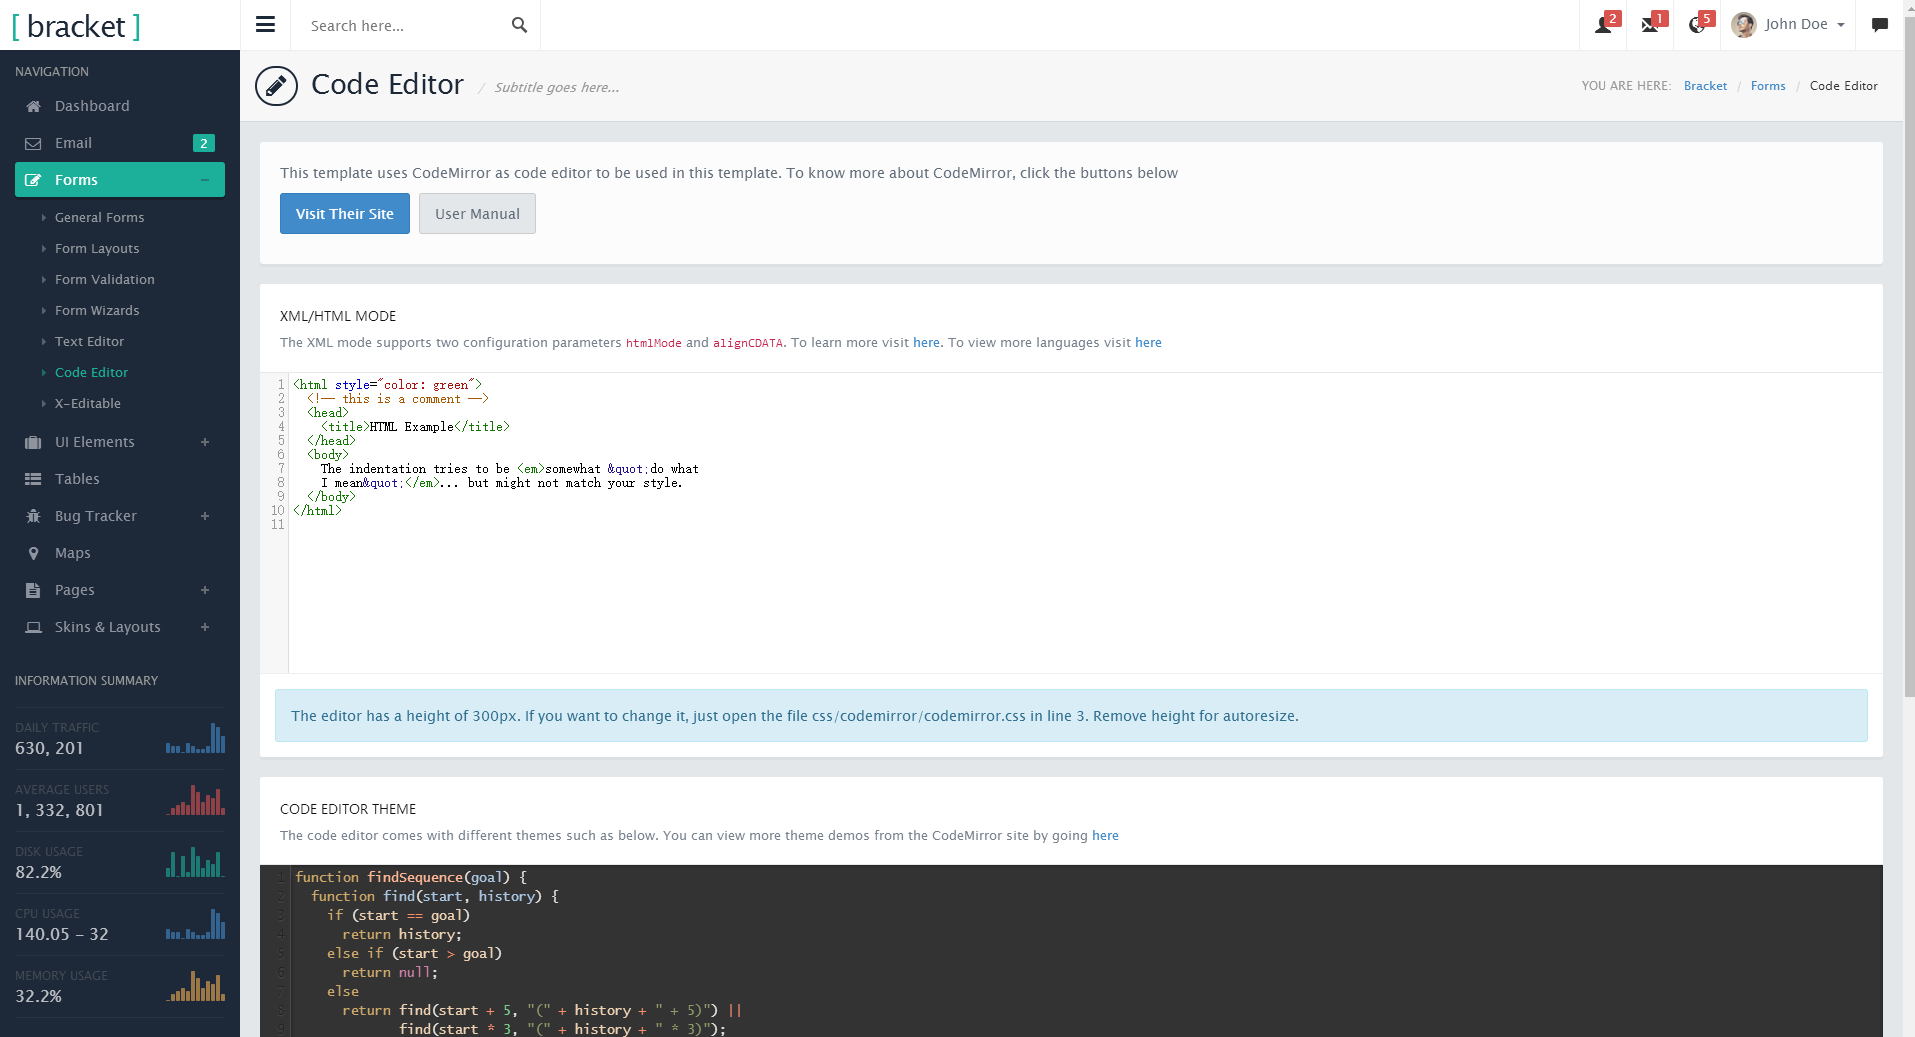Click the Dashboard home icon
Image resolution: width=1915 pixels, height=1037 pixels.
pyautogui.click(x=33, y=106)
